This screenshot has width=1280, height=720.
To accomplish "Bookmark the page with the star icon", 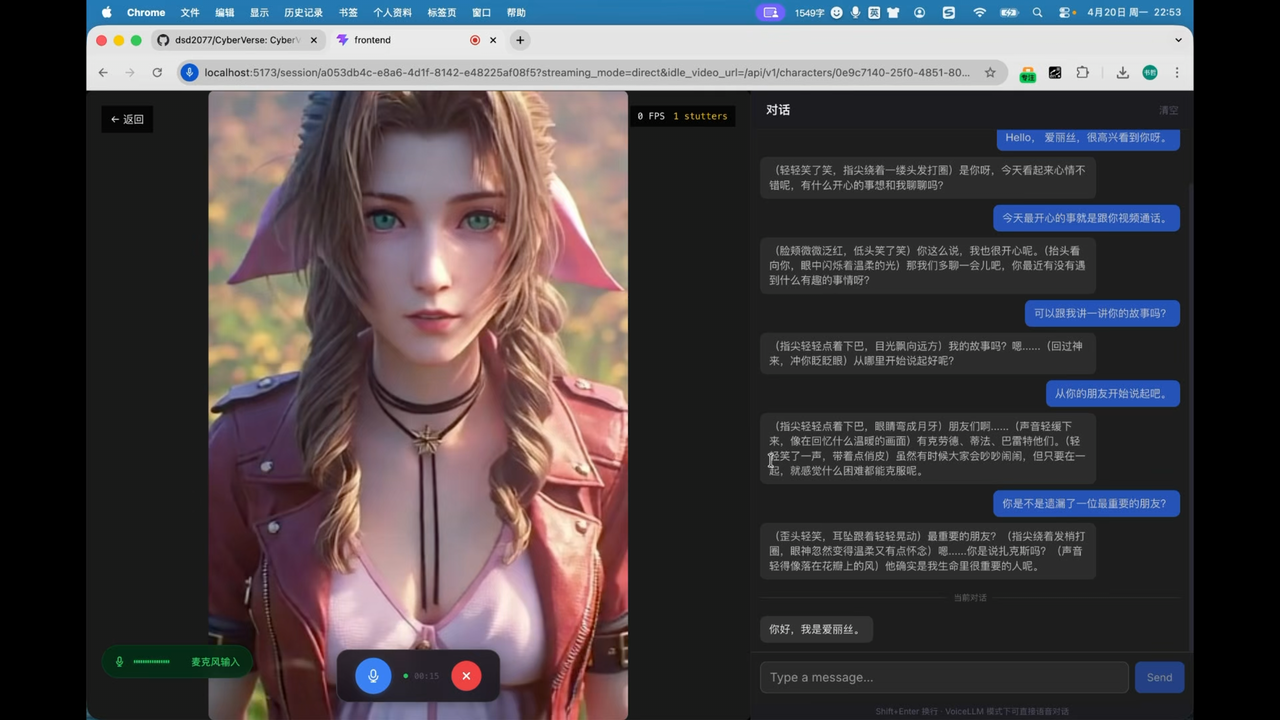I will [990, 72].
